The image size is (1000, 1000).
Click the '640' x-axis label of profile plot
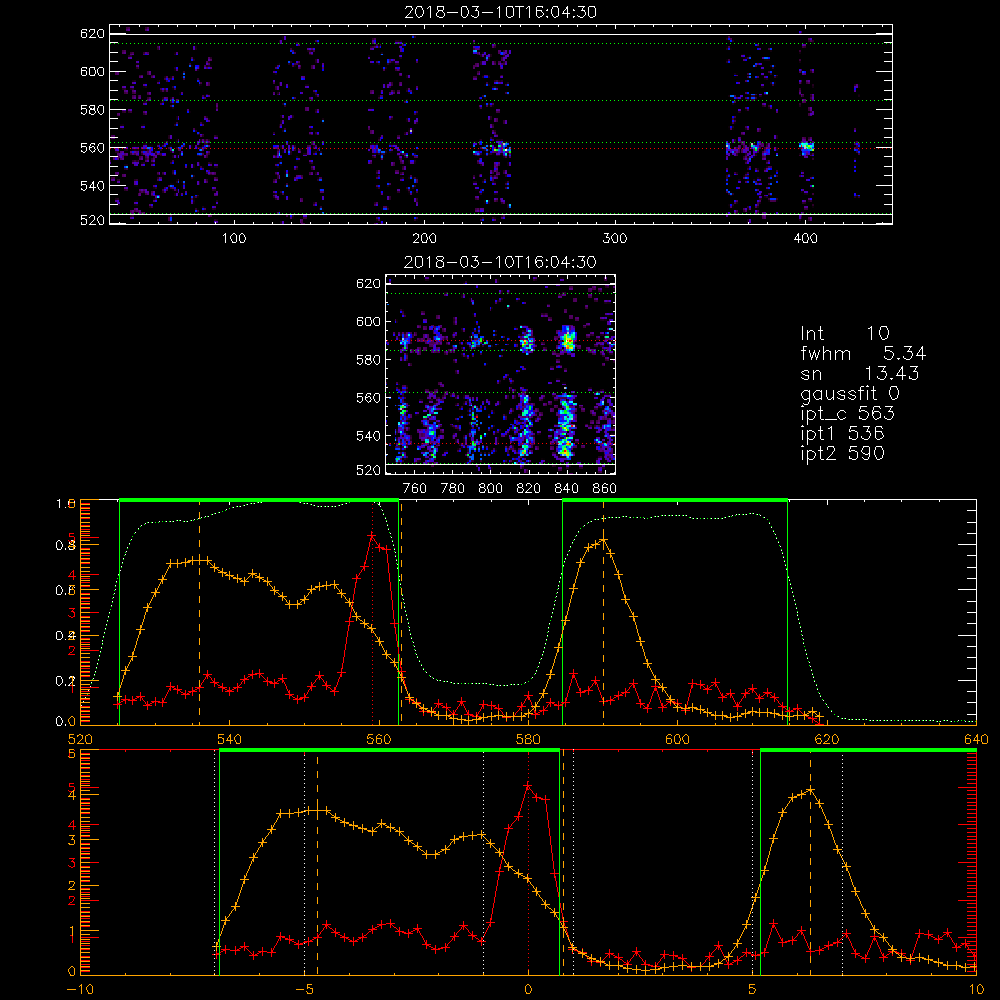[976, 740]
